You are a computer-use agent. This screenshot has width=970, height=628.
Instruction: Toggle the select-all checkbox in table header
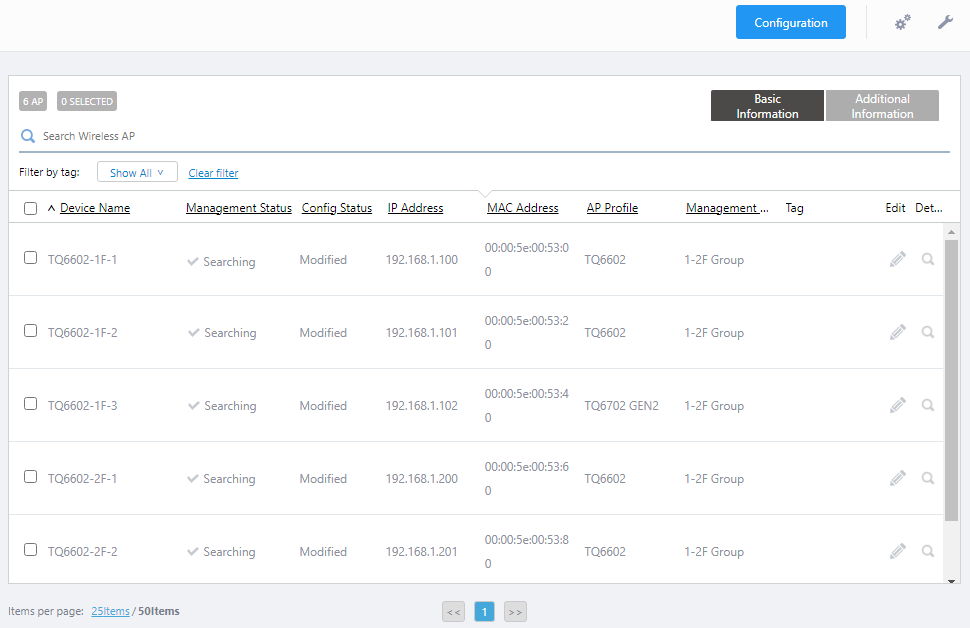pos(31,209)
